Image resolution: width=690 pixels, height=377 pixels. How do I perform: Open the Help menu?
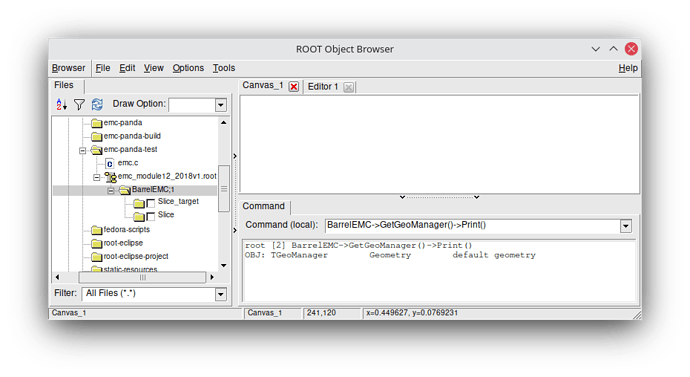[628, 68]
